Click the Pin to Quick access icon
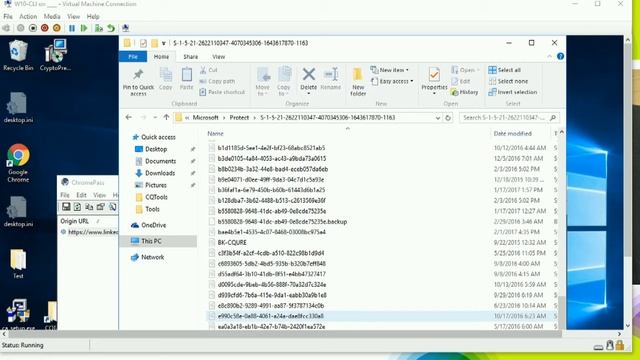The height and width of the screenshot is (360, 640). click(138, 82)
